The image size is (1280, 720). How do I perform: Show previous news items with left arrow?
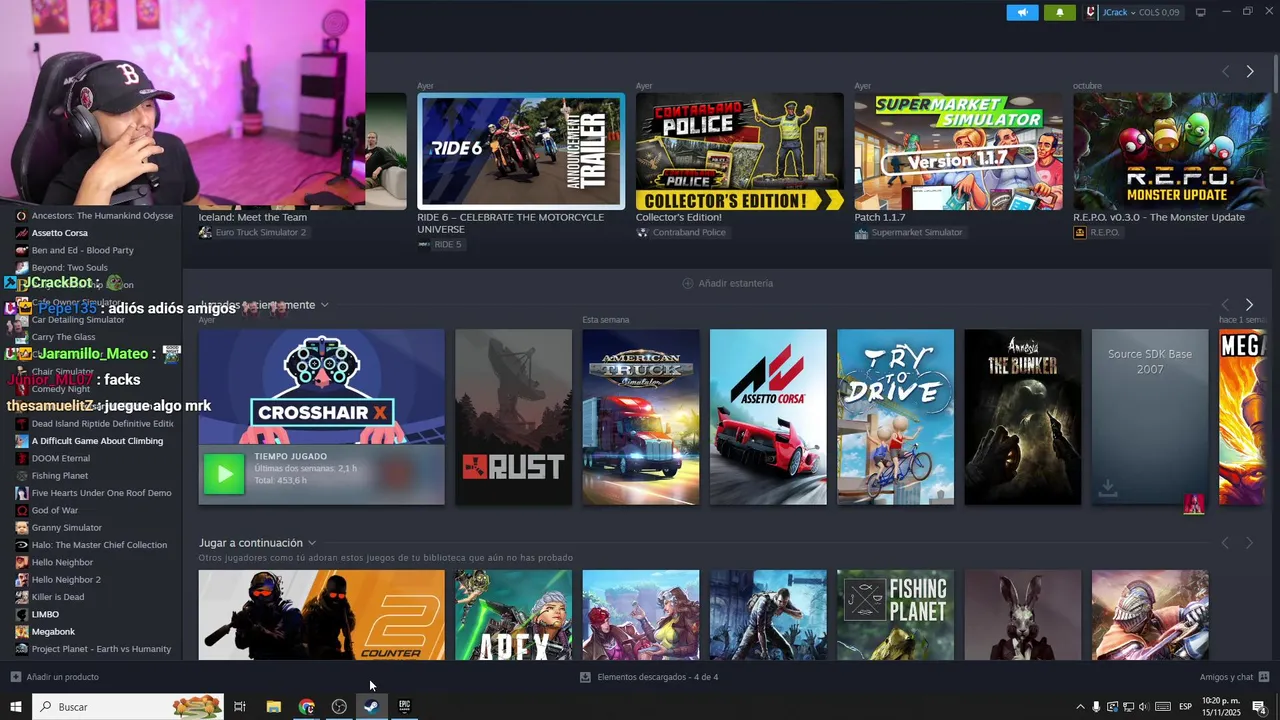[1225, 71]
